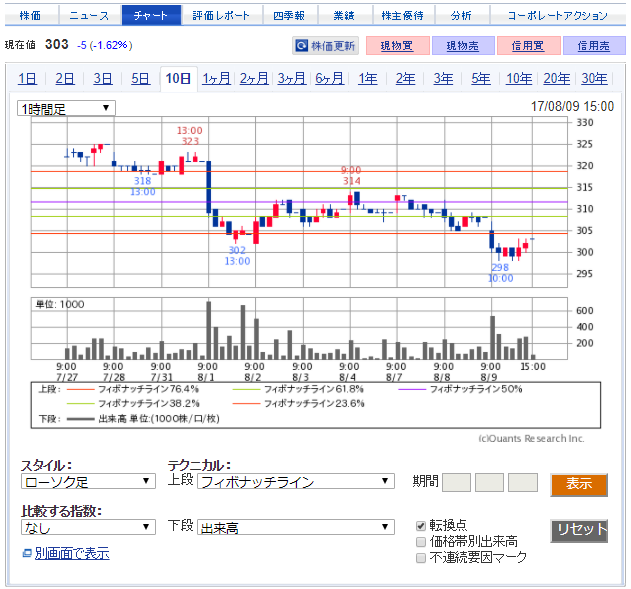
Task: Select the 3ヶ月 chart range
Action: (x=292, y=78)
